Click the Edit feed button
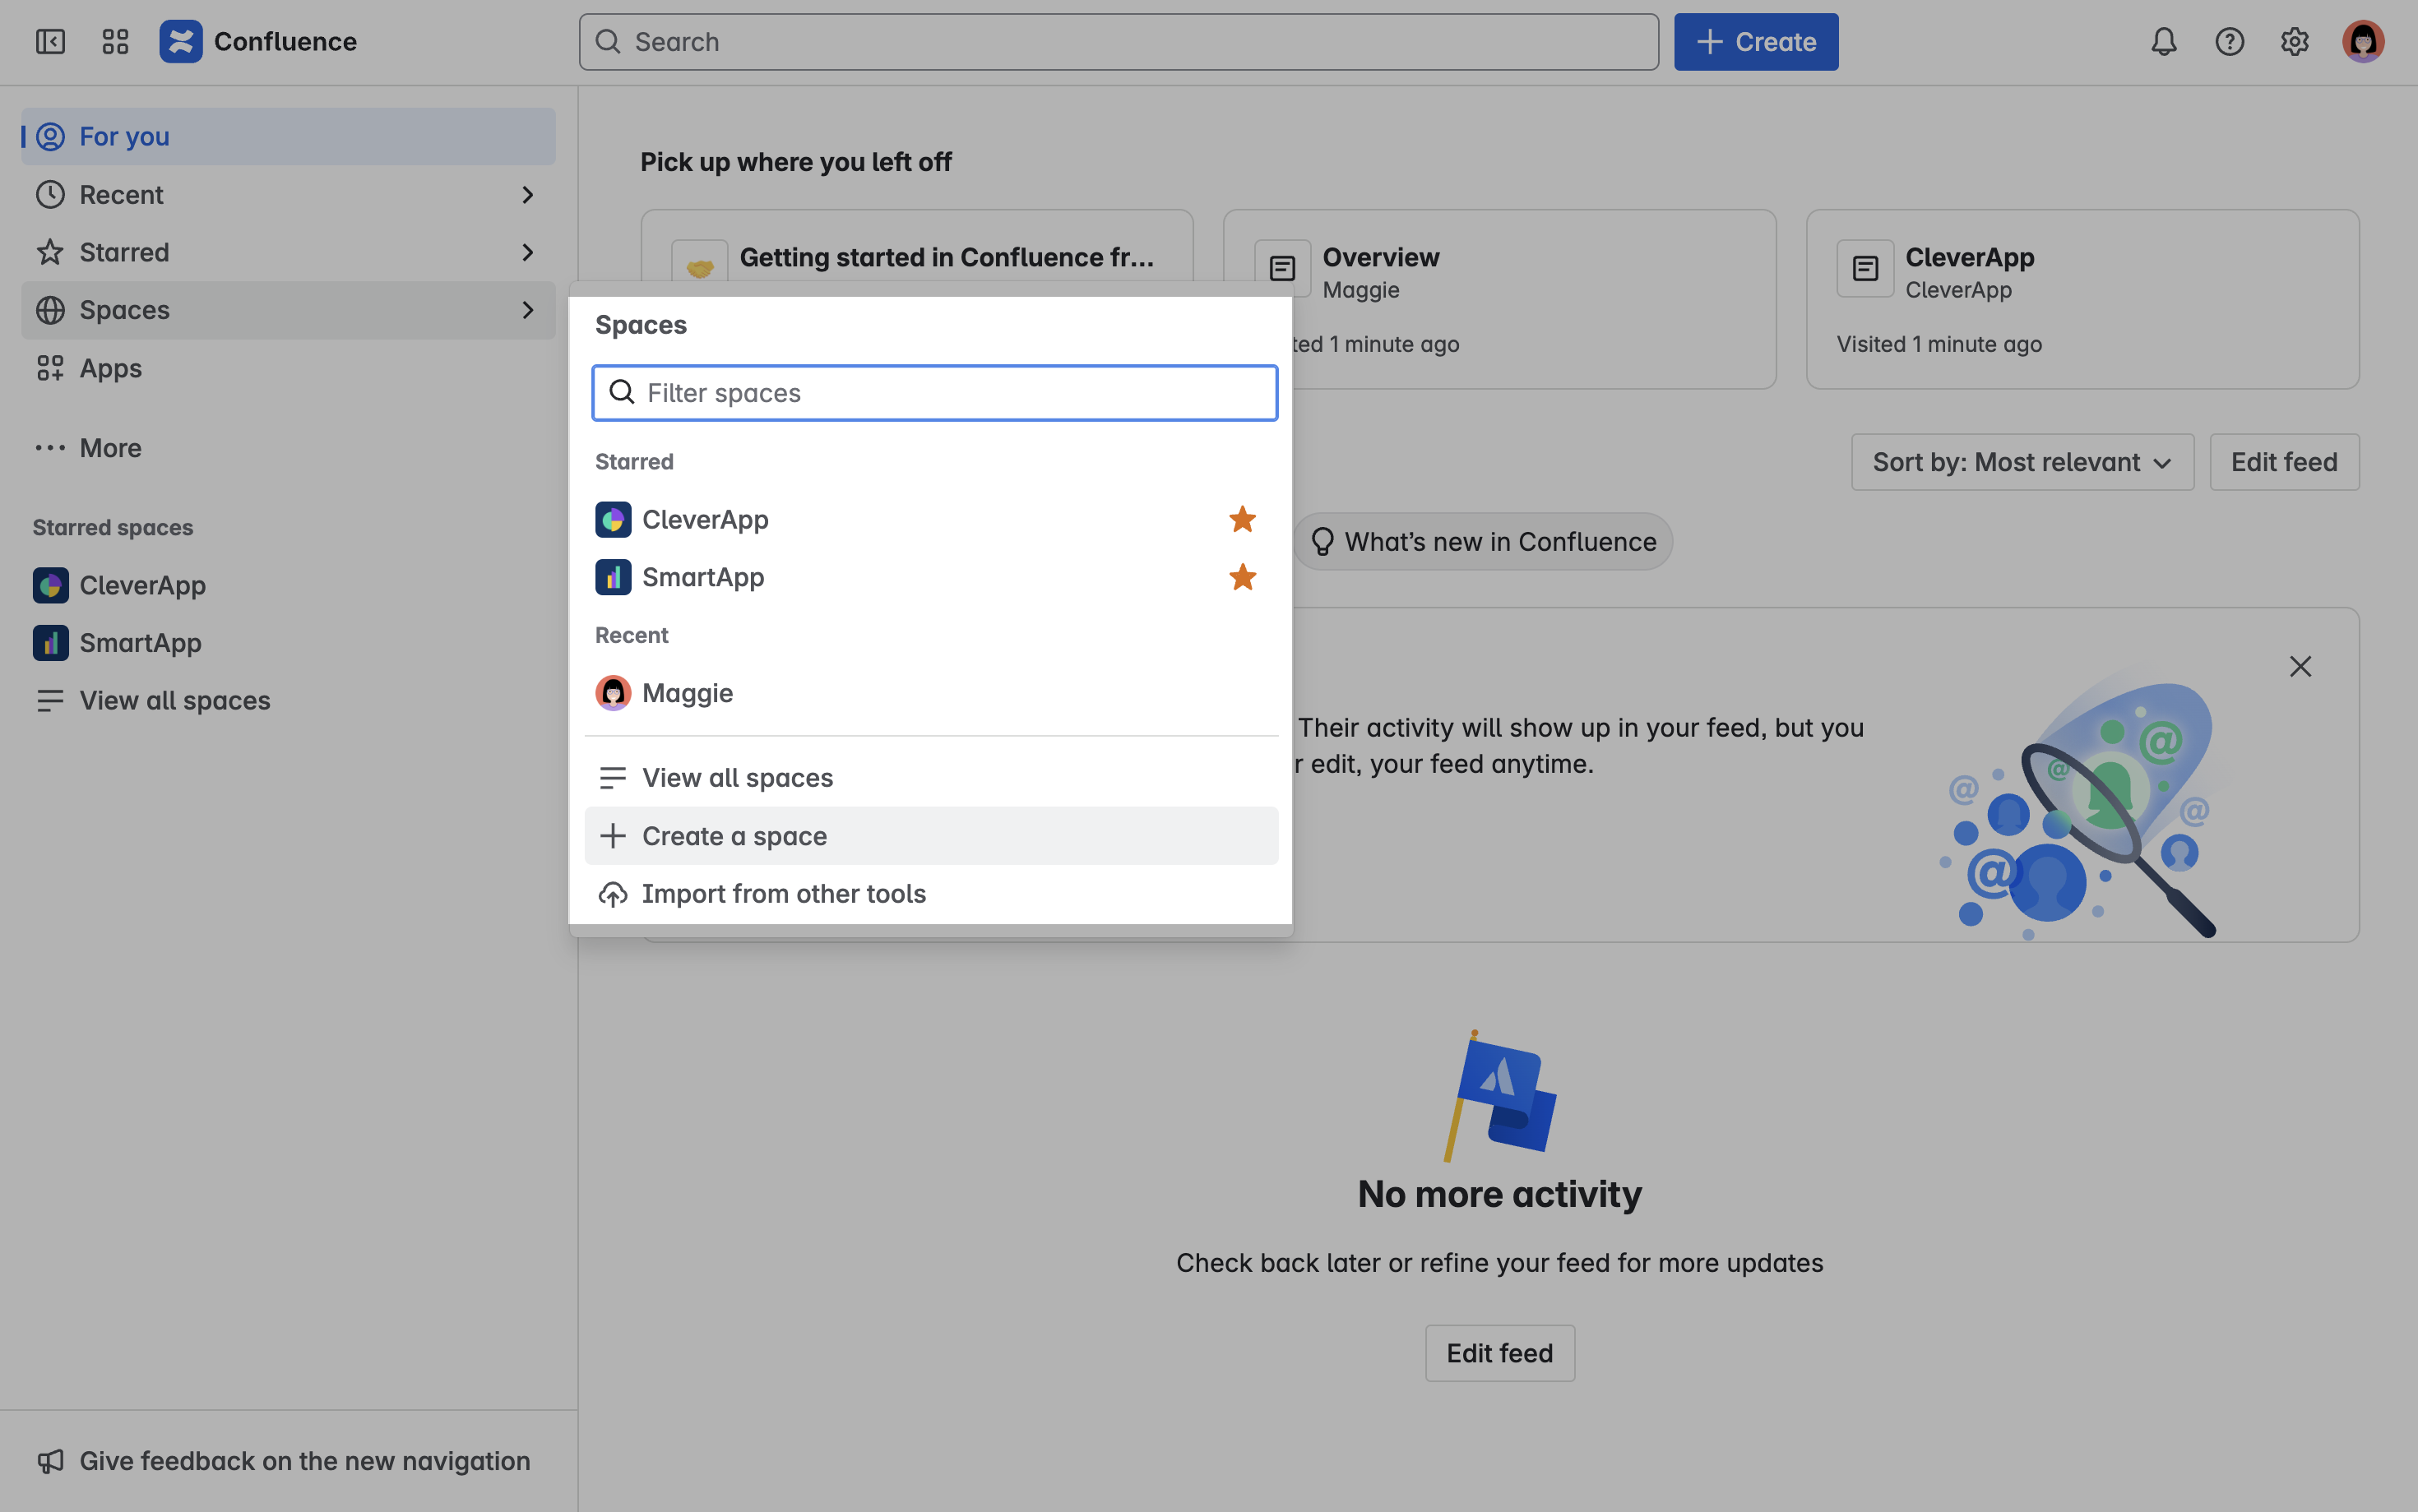 pos(2283,461)
